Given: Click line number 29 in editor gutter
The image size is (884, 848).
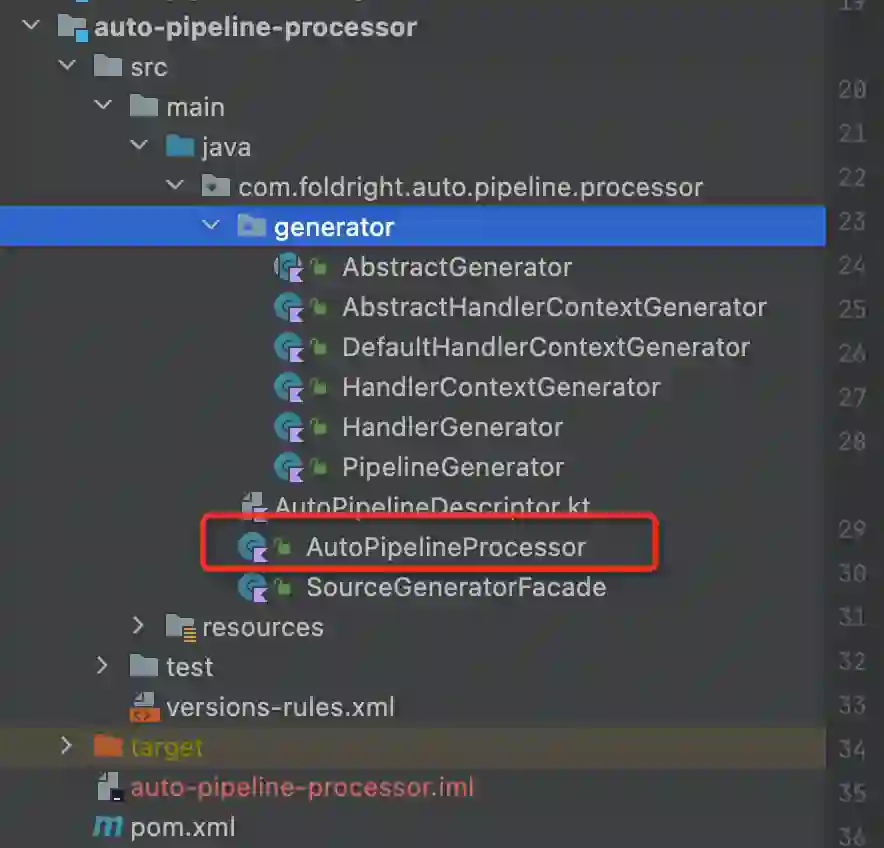Looking at the screenshot, I should pos(851,530).
